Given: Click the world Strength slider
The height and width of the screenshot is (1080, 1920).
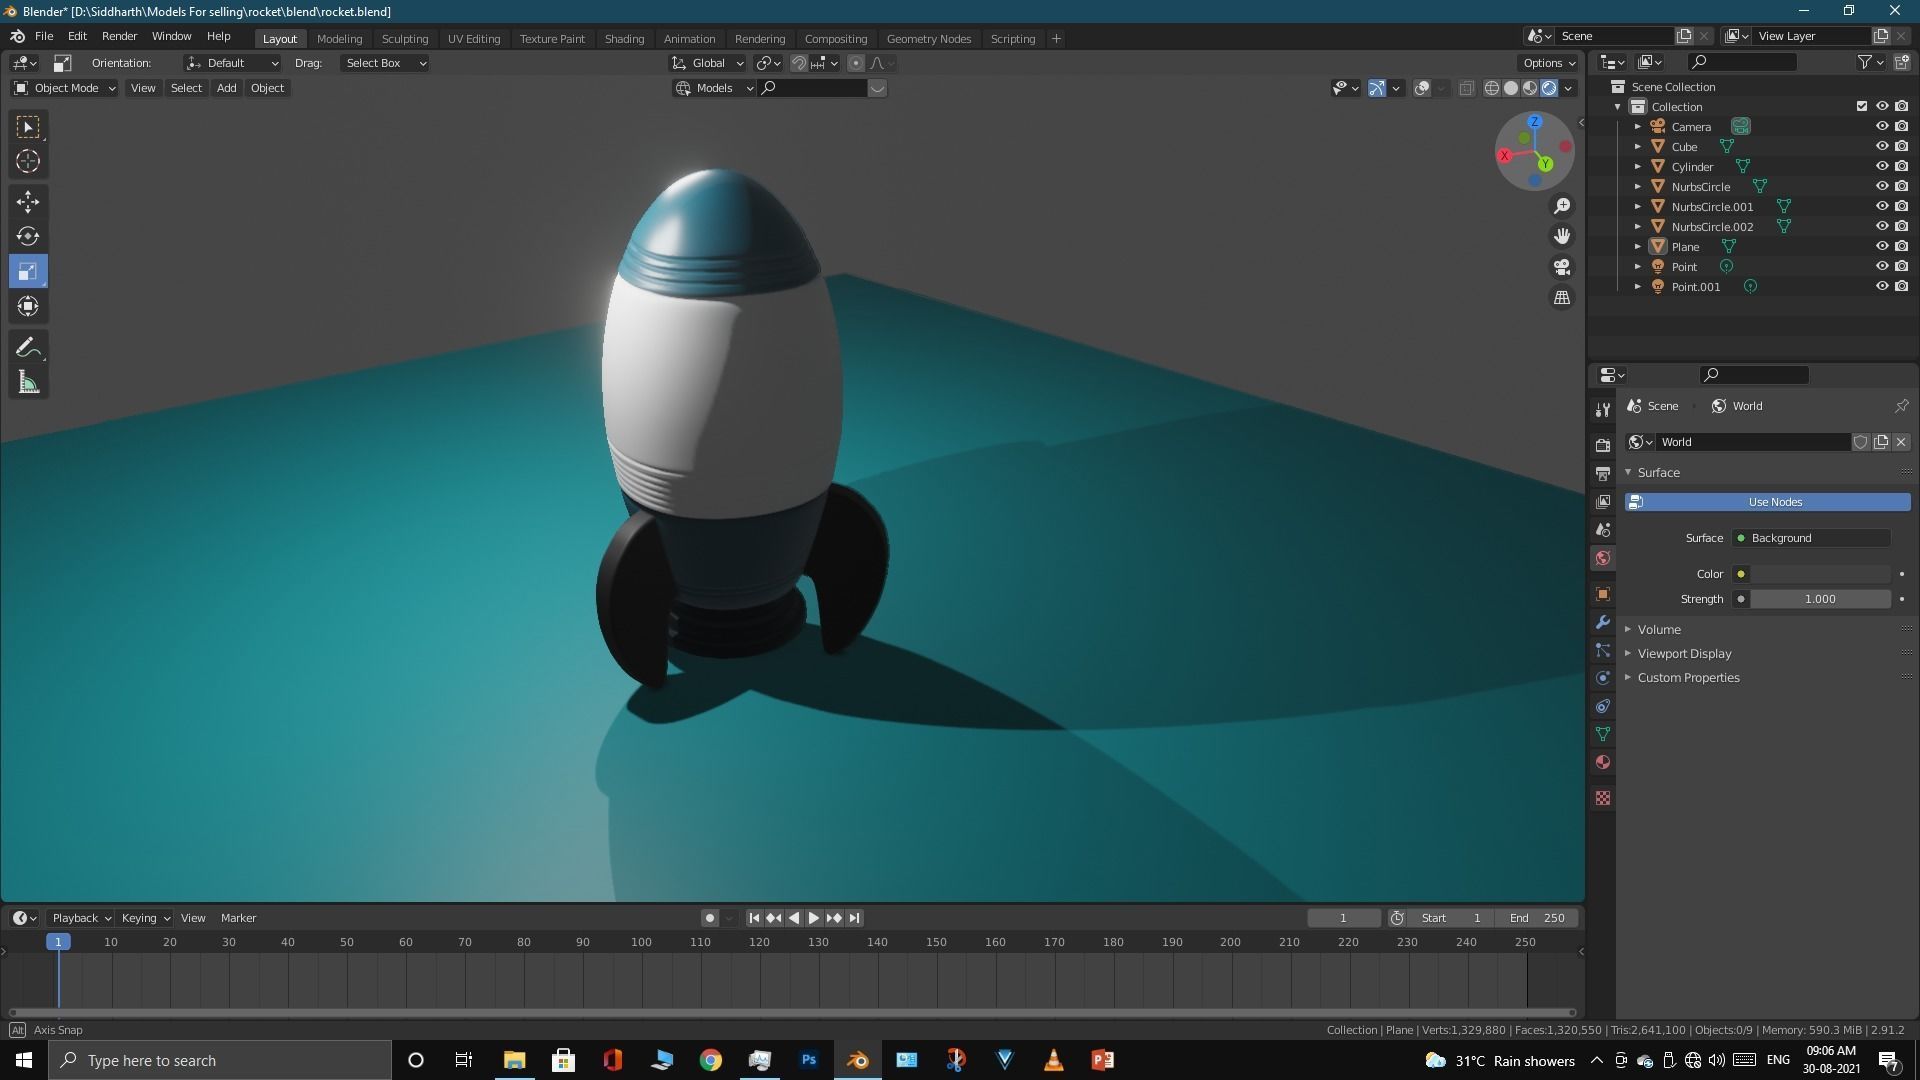Looking at the screenshot, I should (x=1819, y=599).
